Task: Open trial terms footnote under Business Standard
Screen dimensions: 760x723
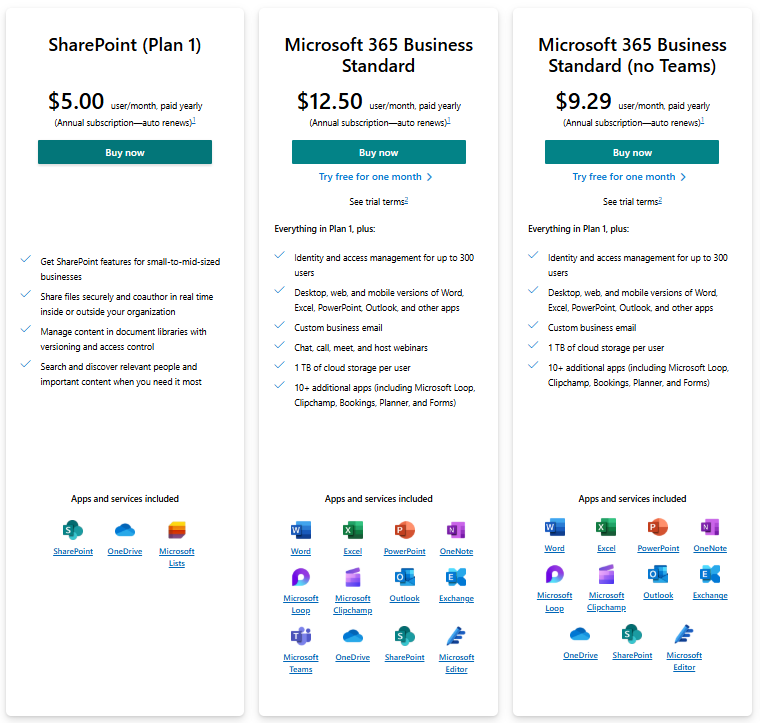Action: tap(406, 200)
